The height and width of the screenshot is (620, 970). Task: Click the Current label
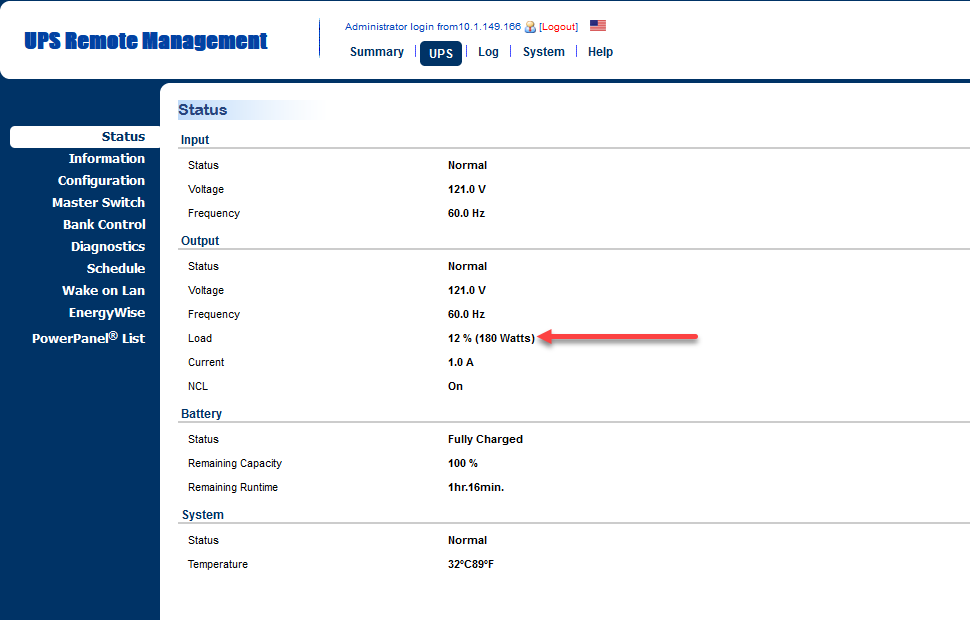tap(206, 363)
